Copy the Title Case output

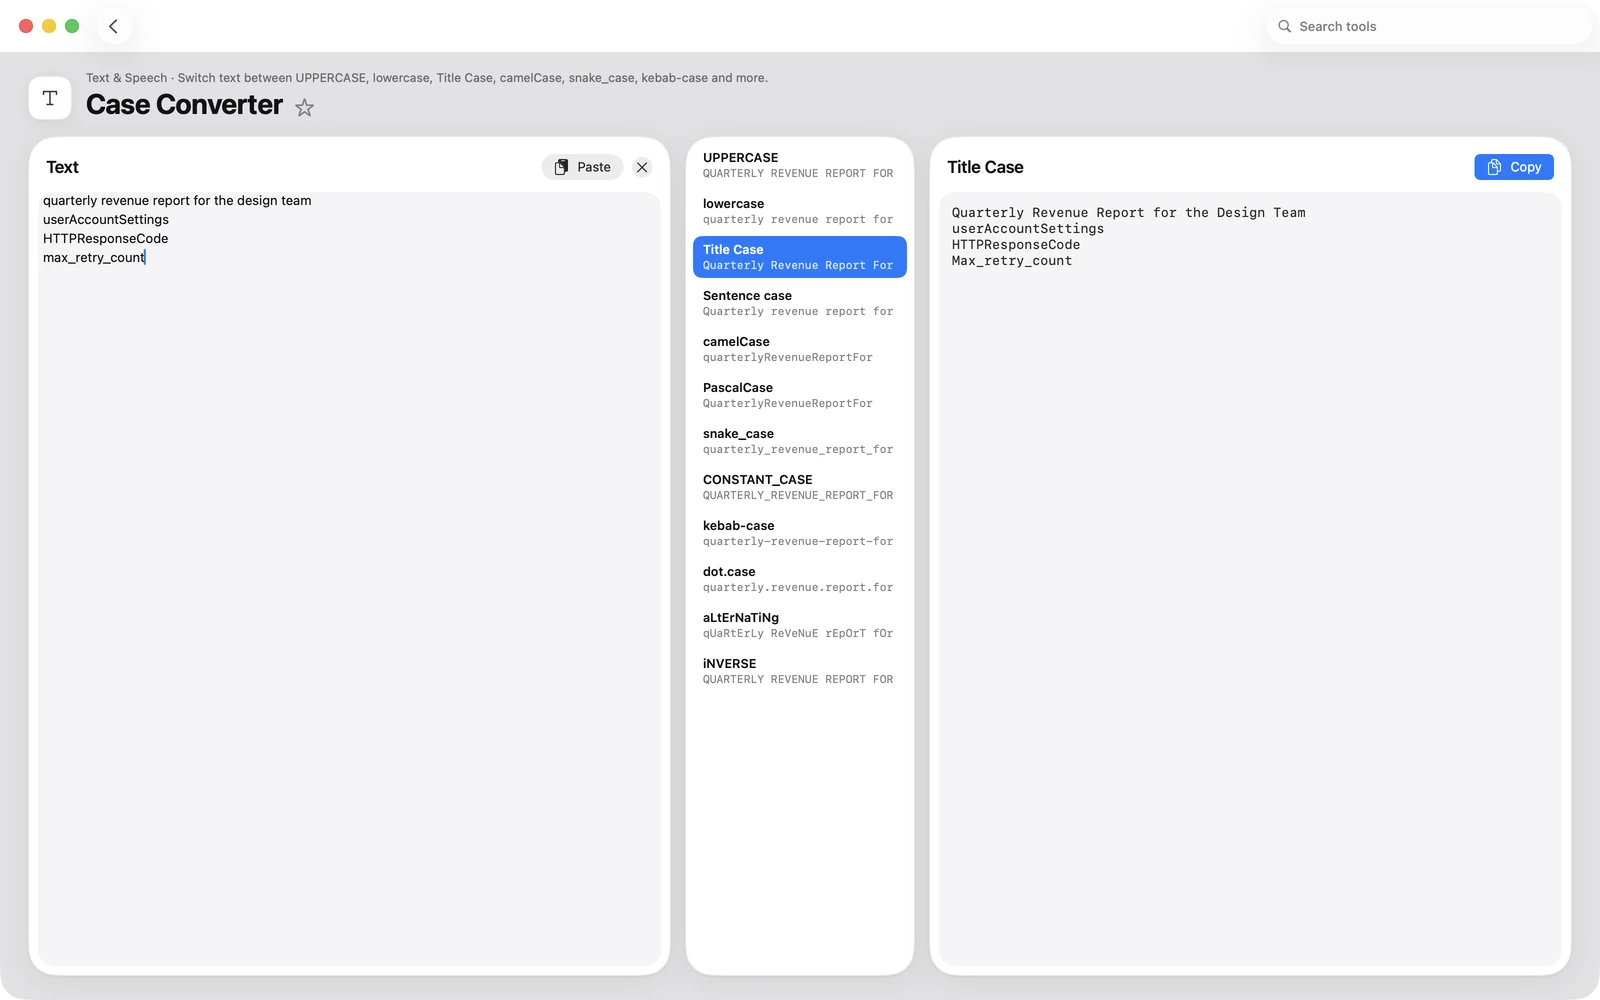pyautogui.click(x=1513, y=167)
